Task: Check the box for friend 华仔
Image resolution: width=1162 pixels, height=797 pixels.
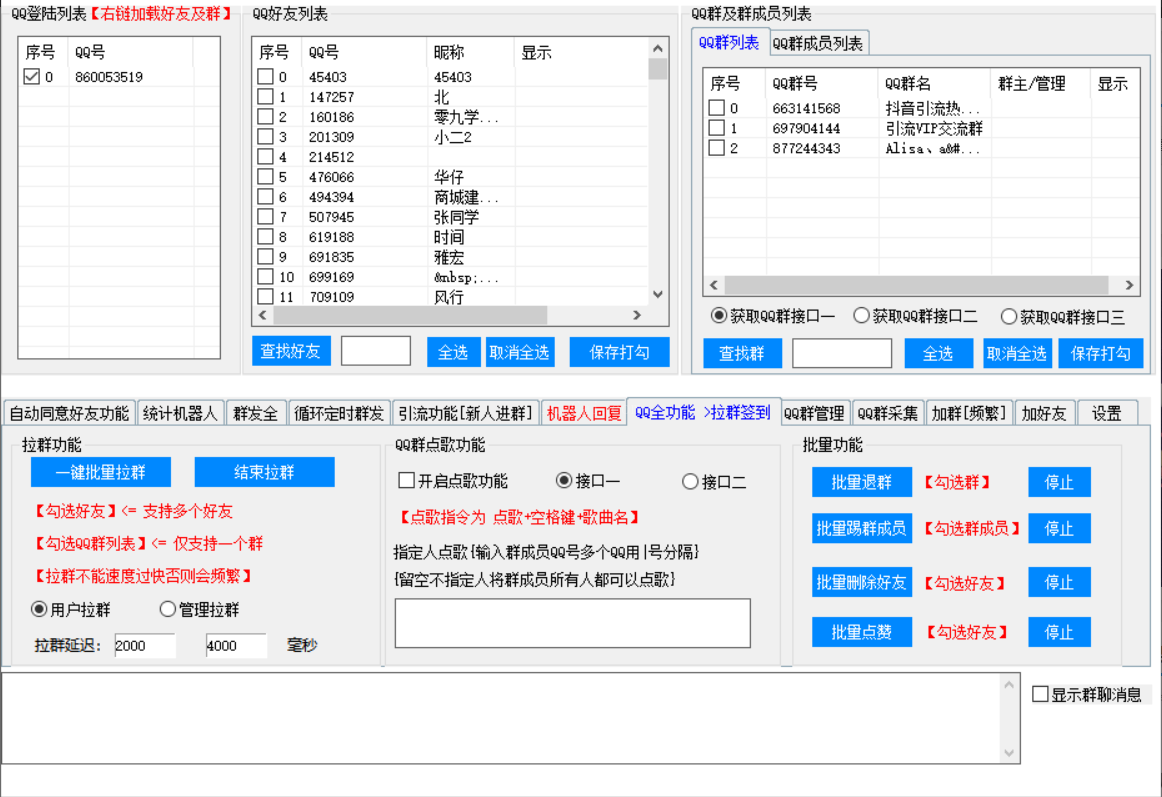Action: point(265,177)
